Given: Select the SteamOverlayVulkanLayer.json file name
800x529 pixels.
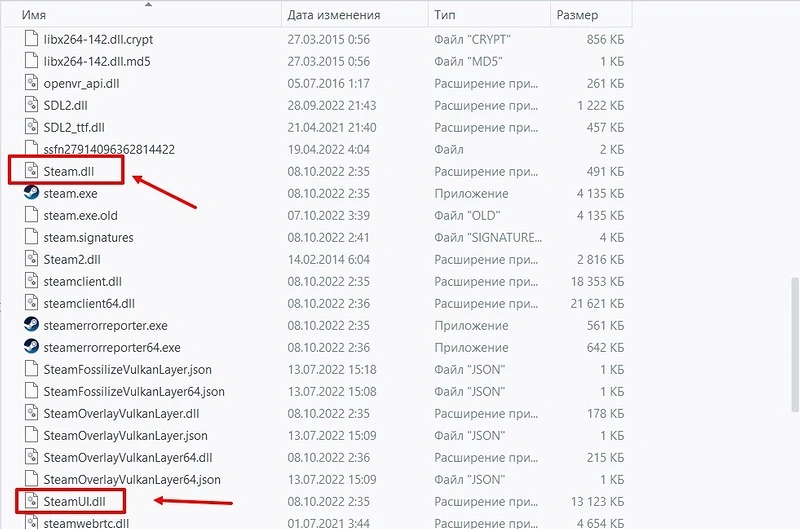Looking at the screenshot, I should coord(126,436).
